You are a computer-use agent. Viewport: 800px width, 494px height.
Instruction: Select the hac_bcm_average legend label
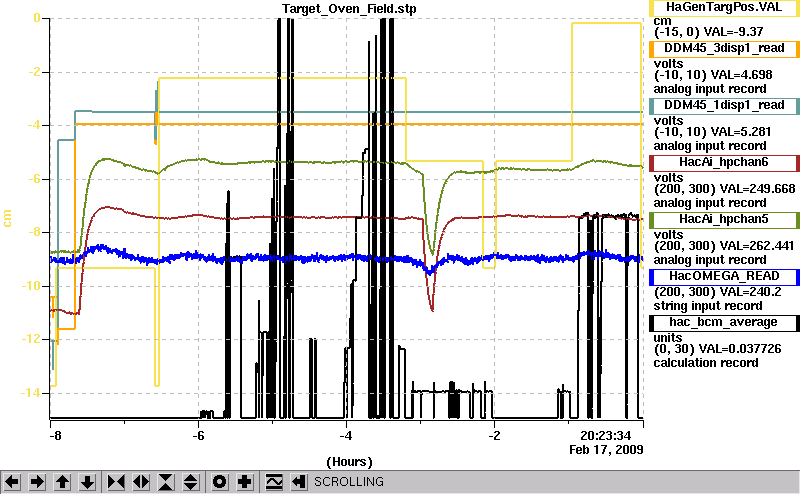[x=724, y=323]
